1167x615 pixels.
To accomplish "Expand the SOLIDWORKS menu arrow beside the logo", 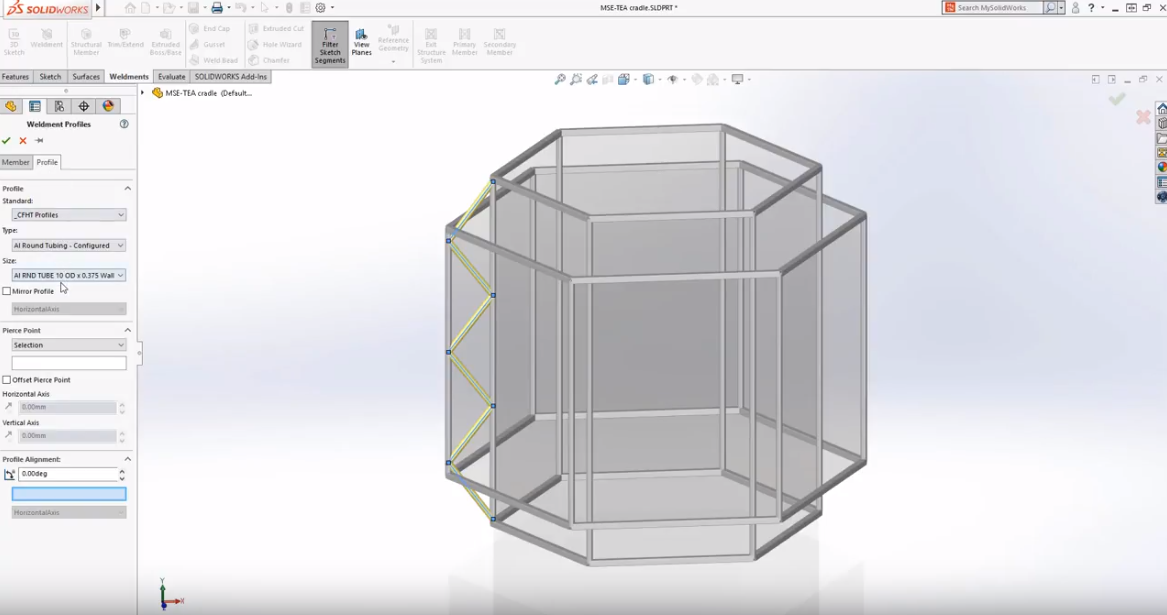I will tap(98, 8).
